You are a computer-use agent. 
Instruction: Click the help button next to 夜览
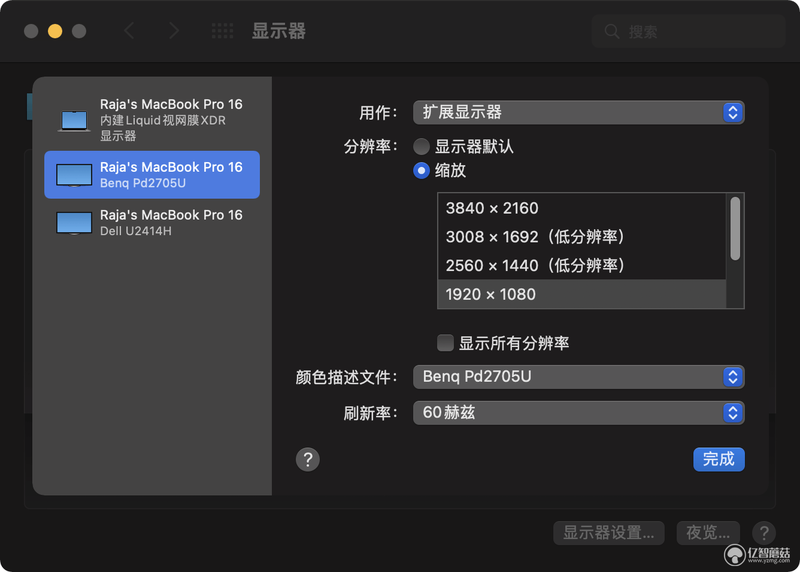764,533
